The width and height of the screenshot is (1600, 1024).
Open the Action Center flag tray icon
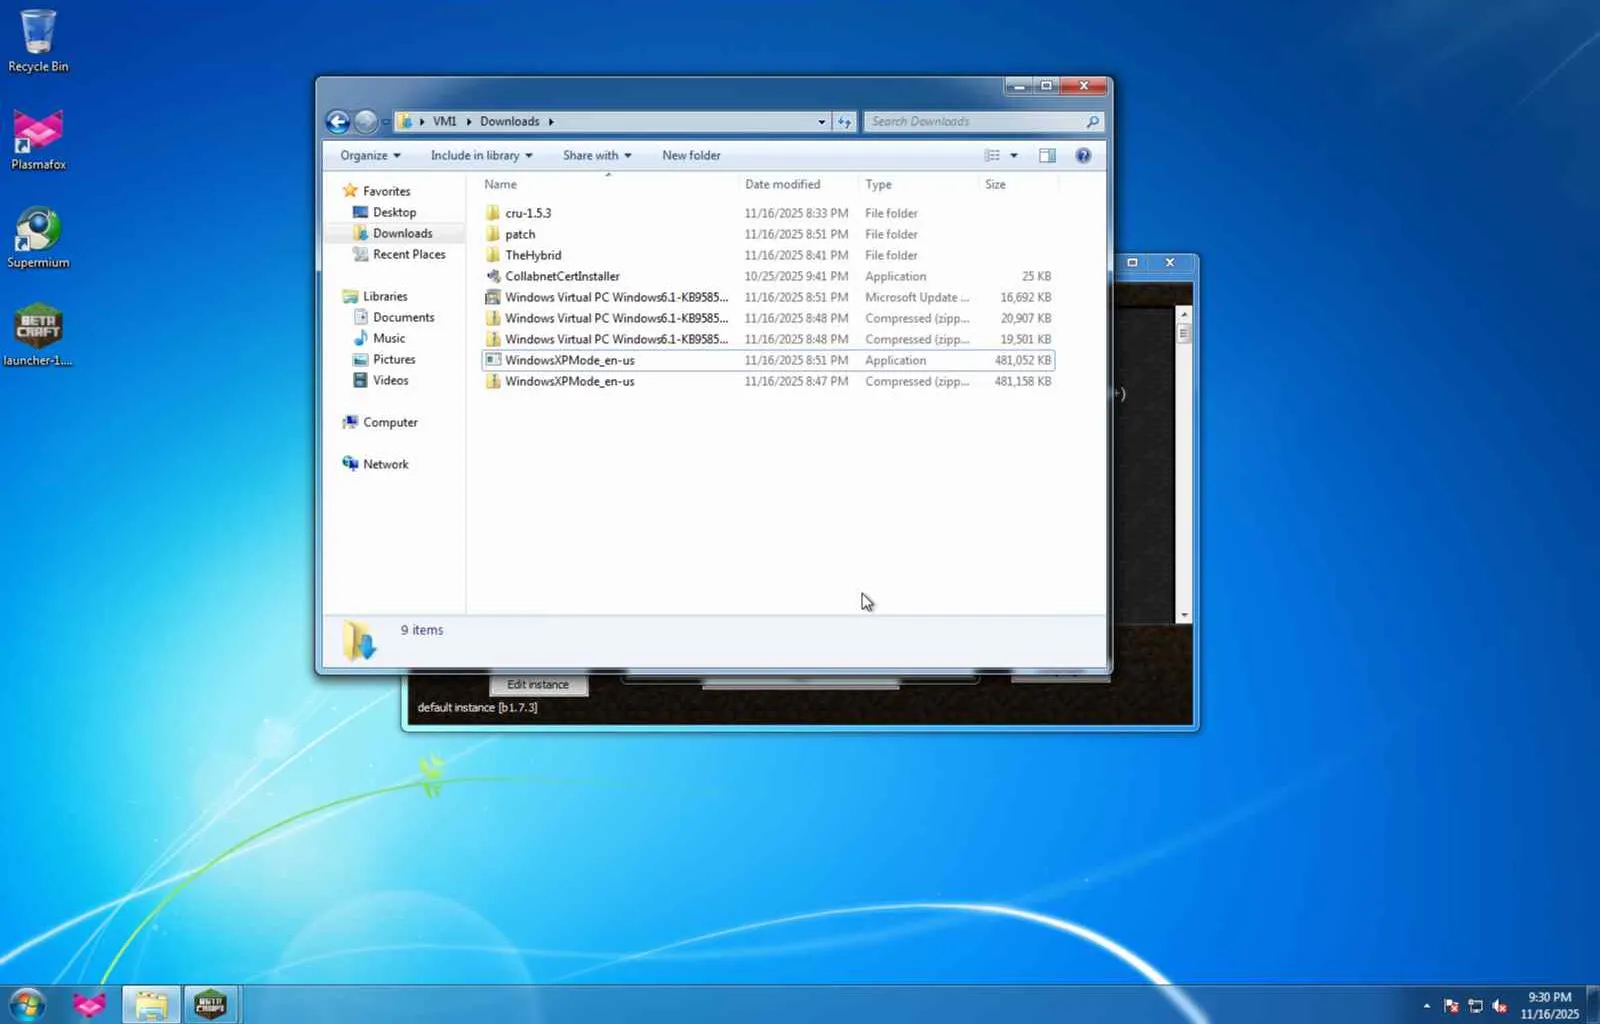click(1451, 1006)
